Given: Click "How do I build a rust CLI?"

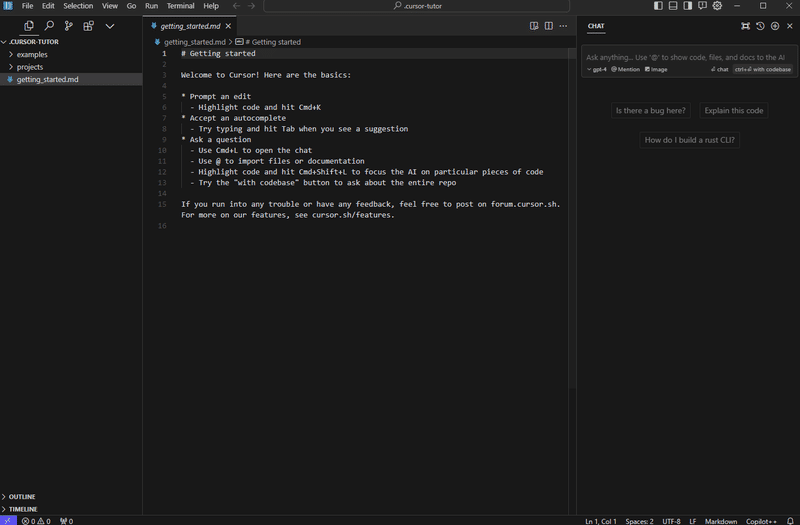Looking at the screenshot, I should coord(690,140).
